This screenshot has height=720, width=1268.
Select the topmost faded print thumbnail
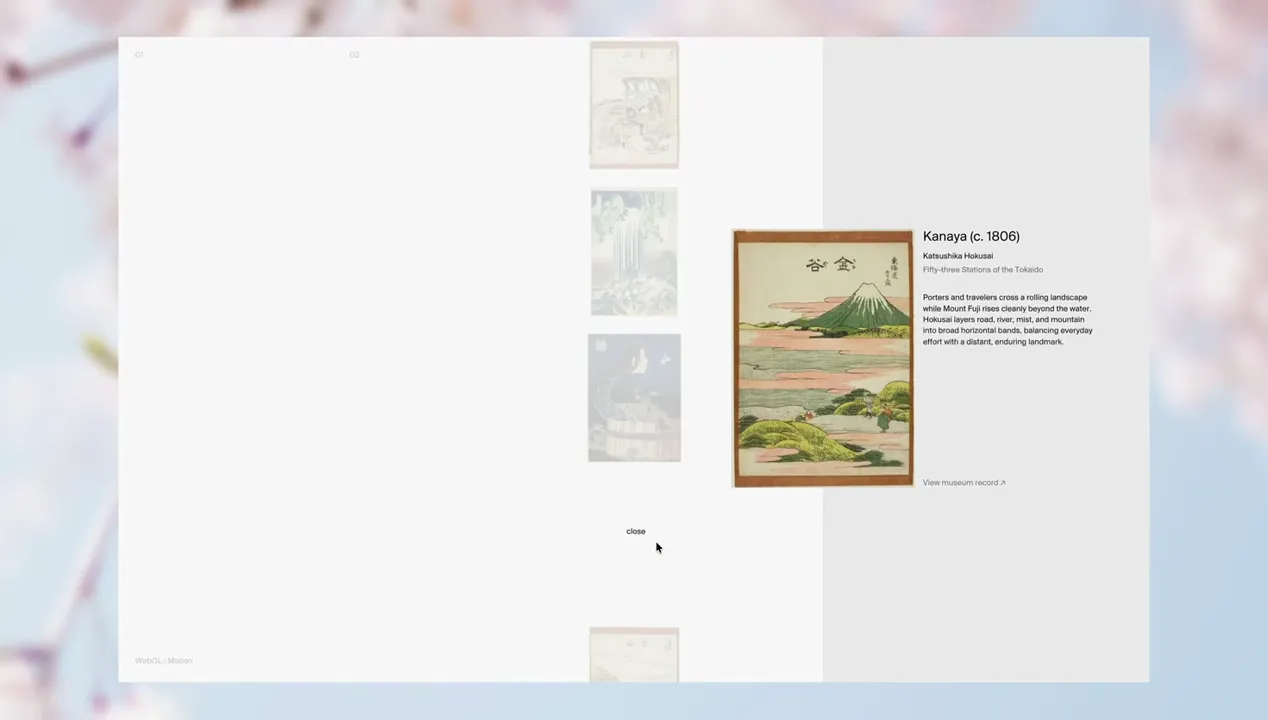pos(634,105)
